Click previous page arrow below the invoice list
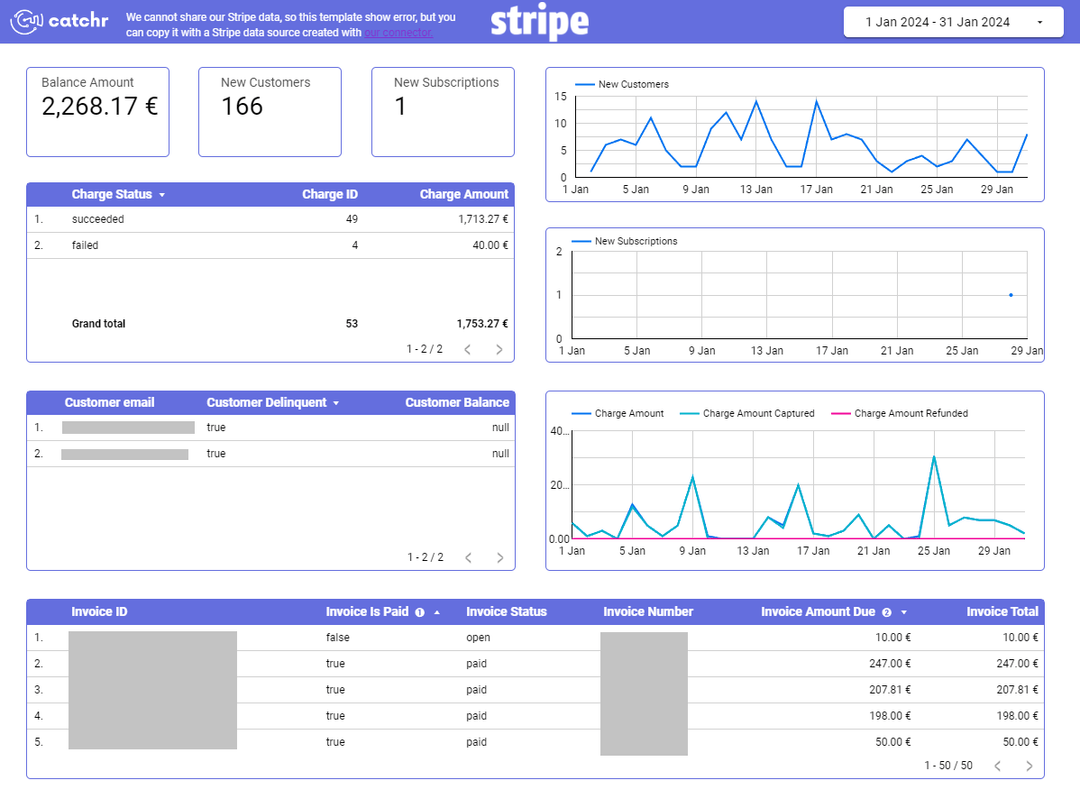1080x810 pixels. click(997, 765)
